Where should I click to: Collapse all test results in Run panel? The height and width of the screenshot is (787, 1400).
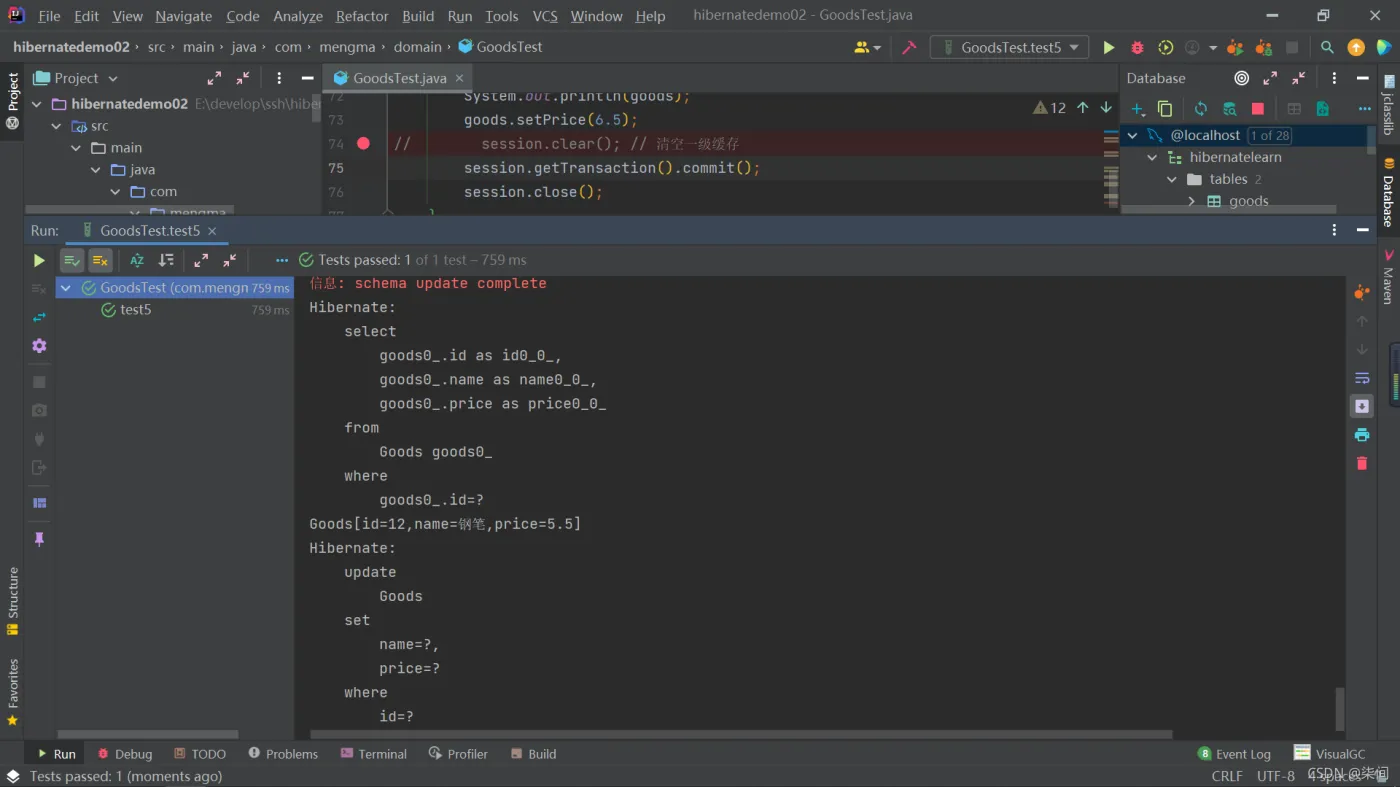(x=229, y=260)
